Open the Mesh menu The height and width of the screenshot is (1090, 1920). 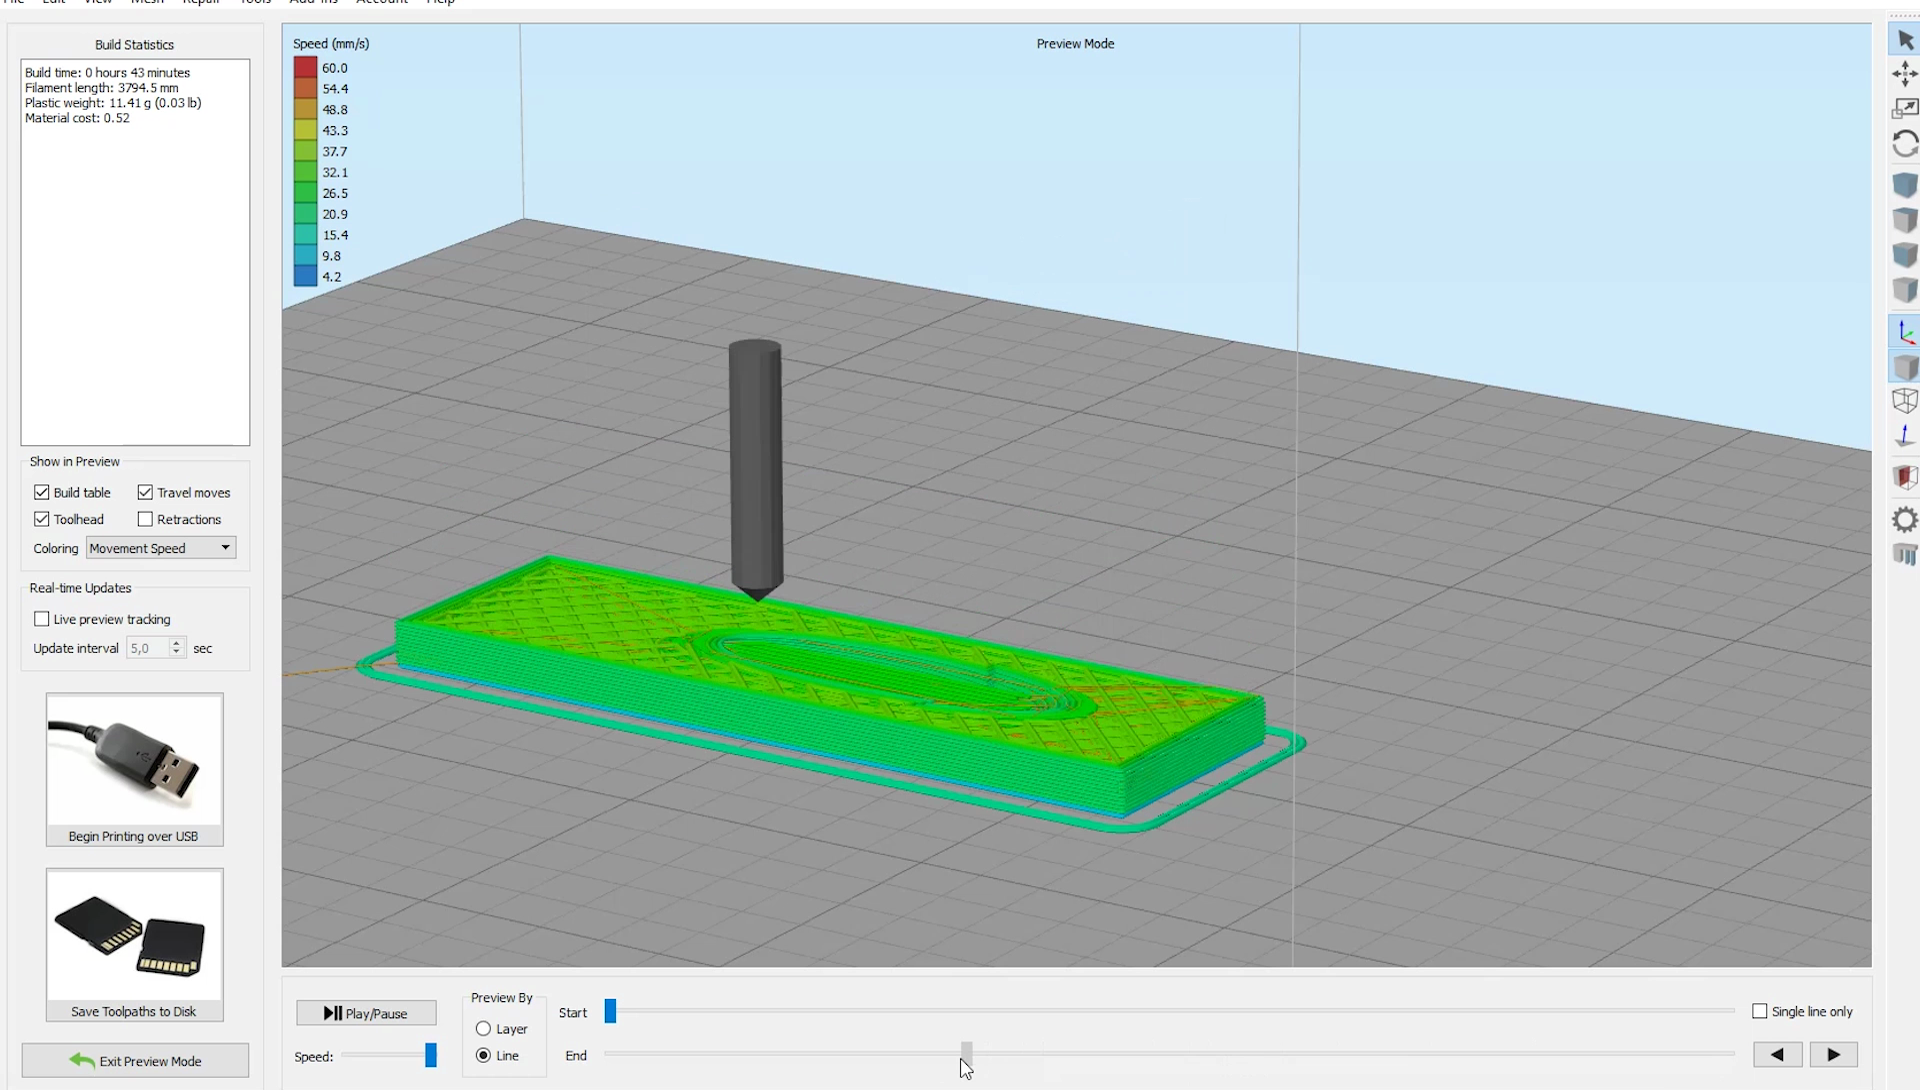(146, 3)
